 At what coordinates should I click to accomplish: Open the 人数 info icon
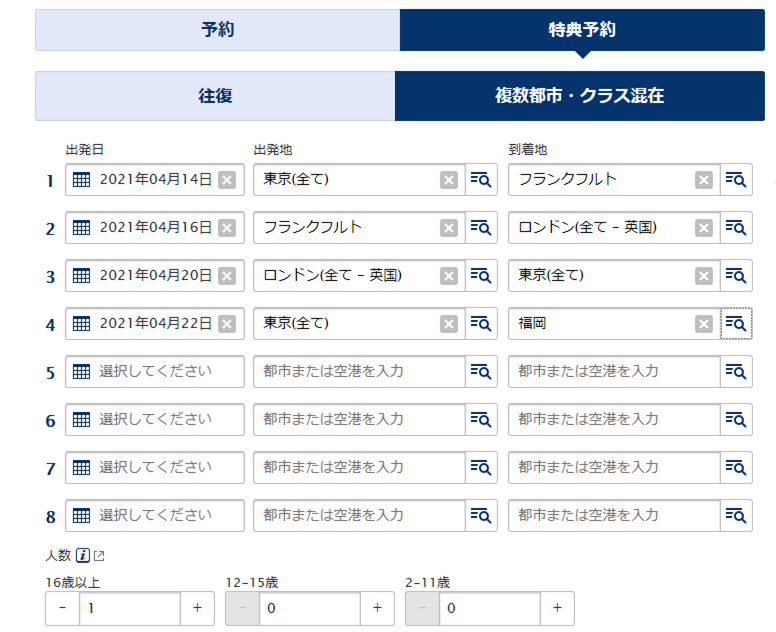coord(83,556)
